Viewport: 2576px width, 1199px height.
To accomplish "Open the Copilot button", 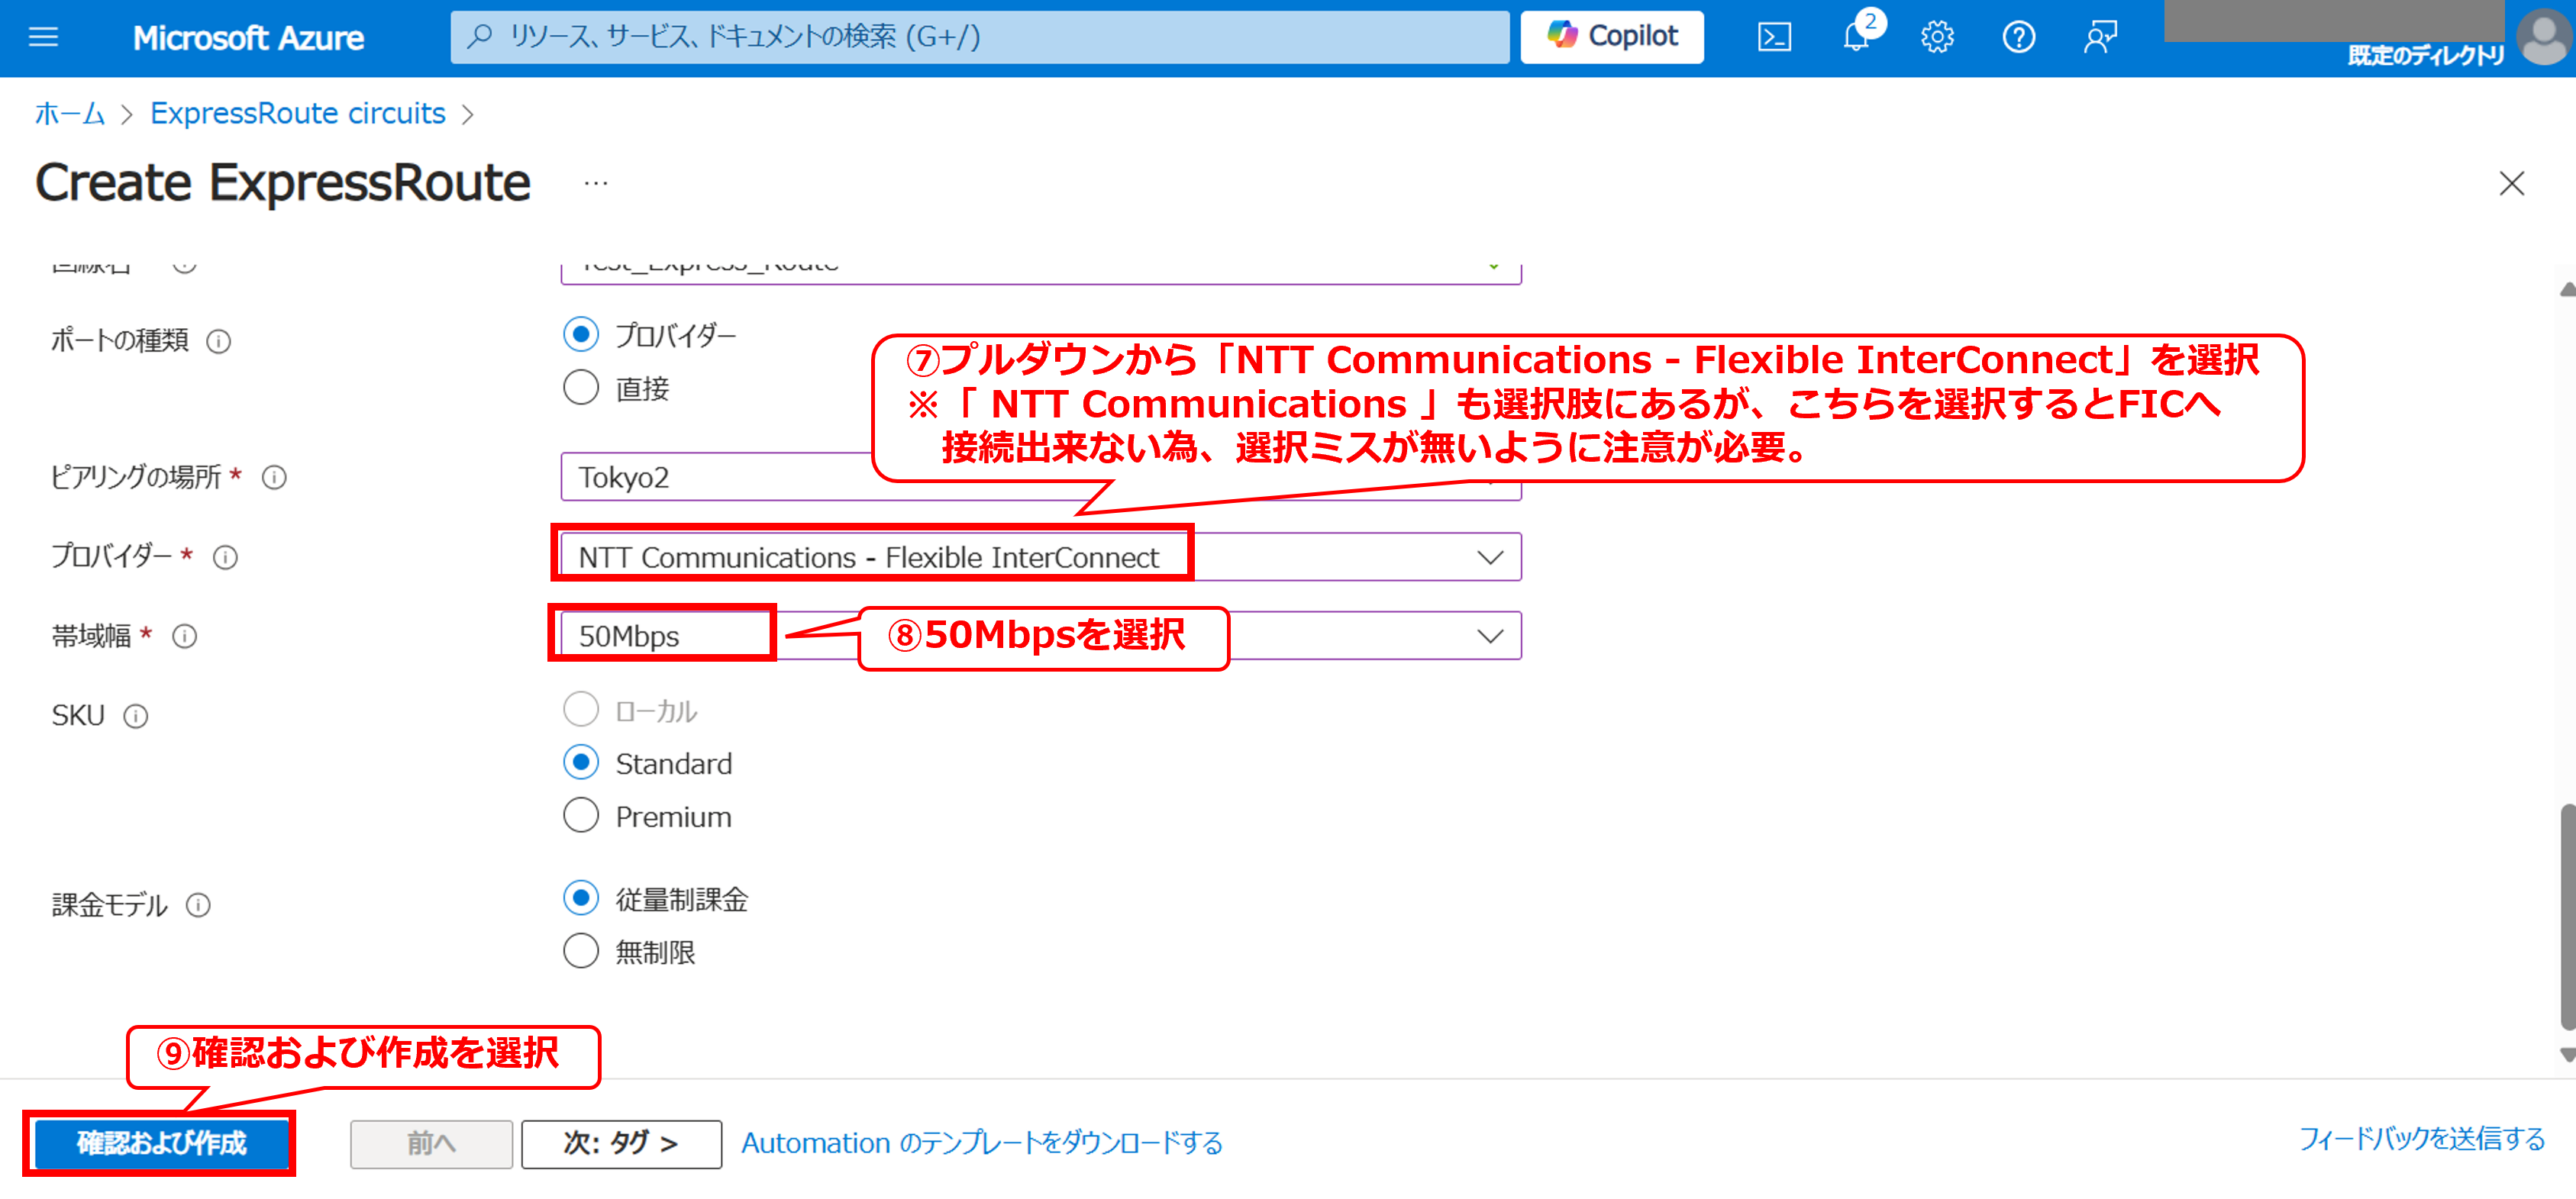I will click(x=1612, y=37).
